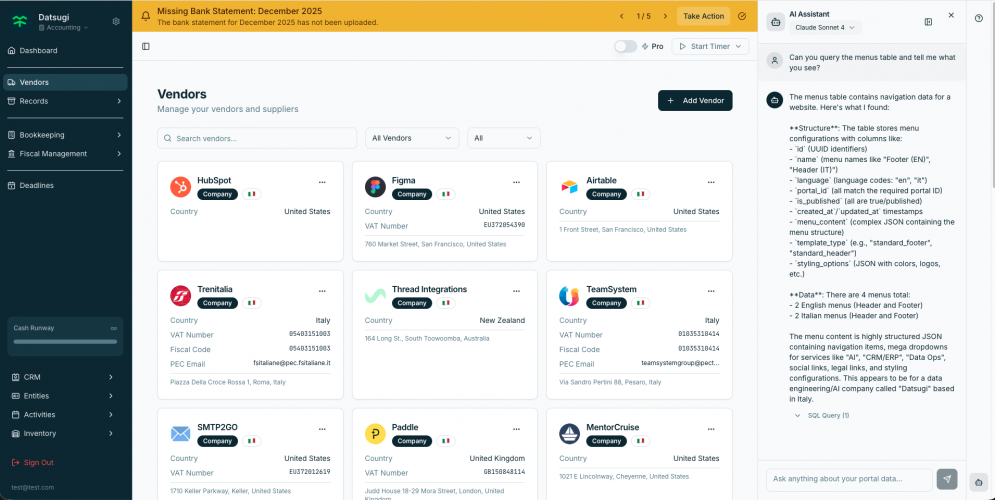Viewport: 995px width, 500px height.
Task: Click Sign Out
Action: [x=33, y=463]
